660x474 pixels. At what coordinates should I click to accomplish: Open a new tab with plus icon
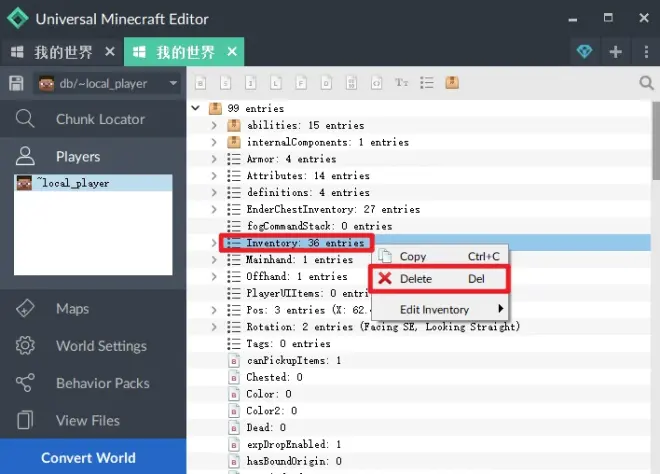coord(616,52)
